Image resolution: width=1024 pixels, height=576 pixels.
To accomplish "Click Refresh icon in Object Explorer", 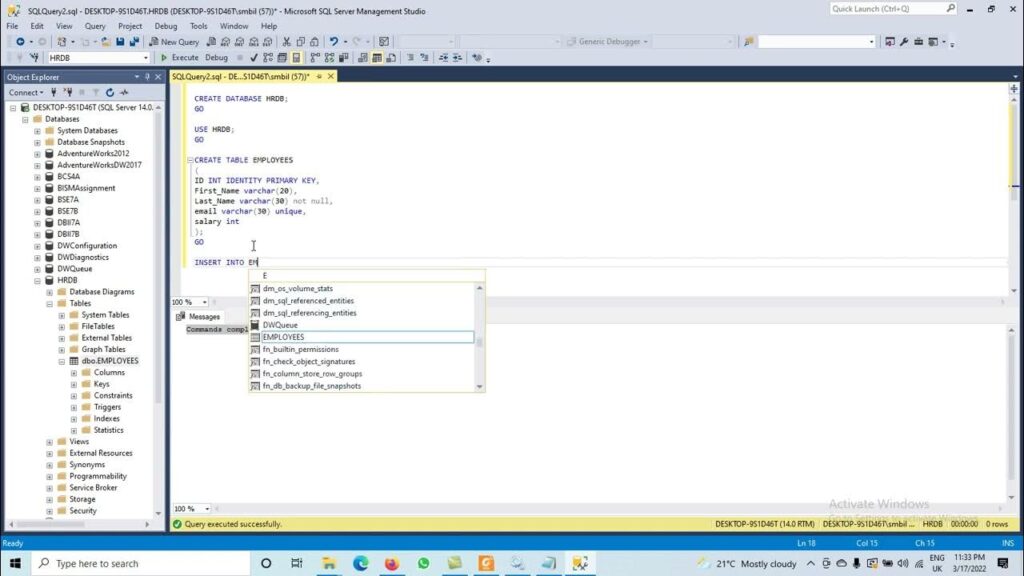I will tap(110, 93).
